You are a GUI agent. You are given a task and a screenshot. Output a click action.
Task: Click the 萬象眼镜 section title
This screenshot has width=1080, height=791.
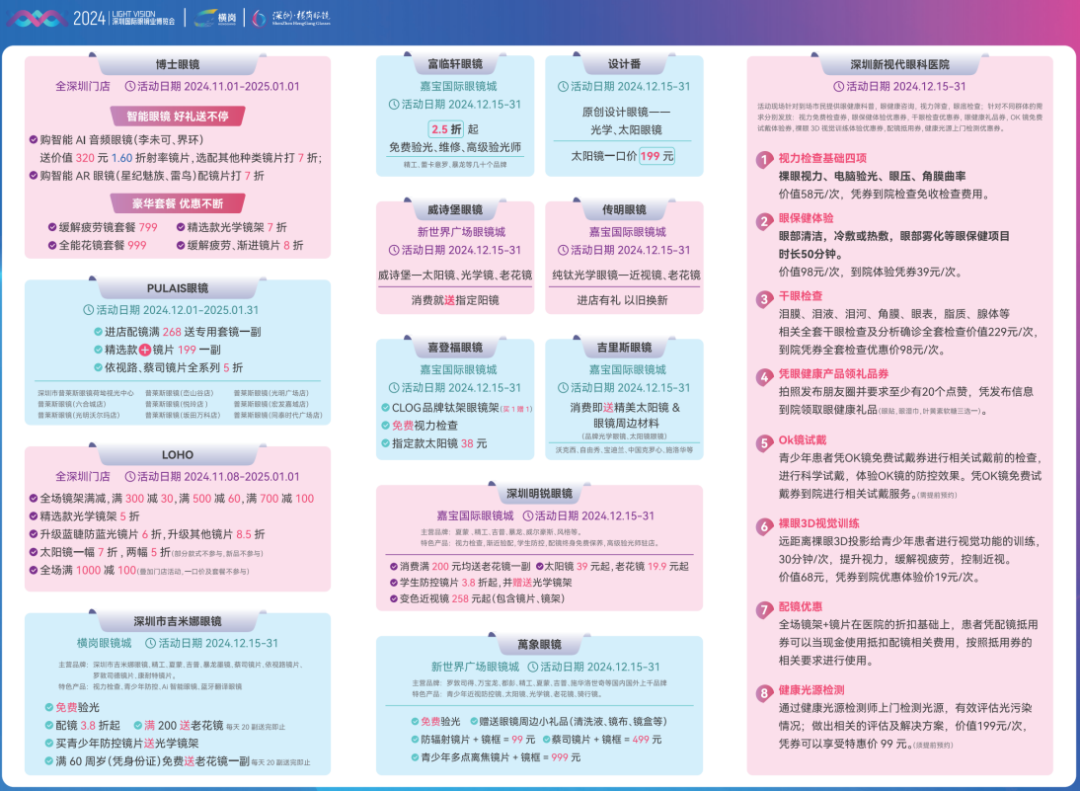point(537,645)
